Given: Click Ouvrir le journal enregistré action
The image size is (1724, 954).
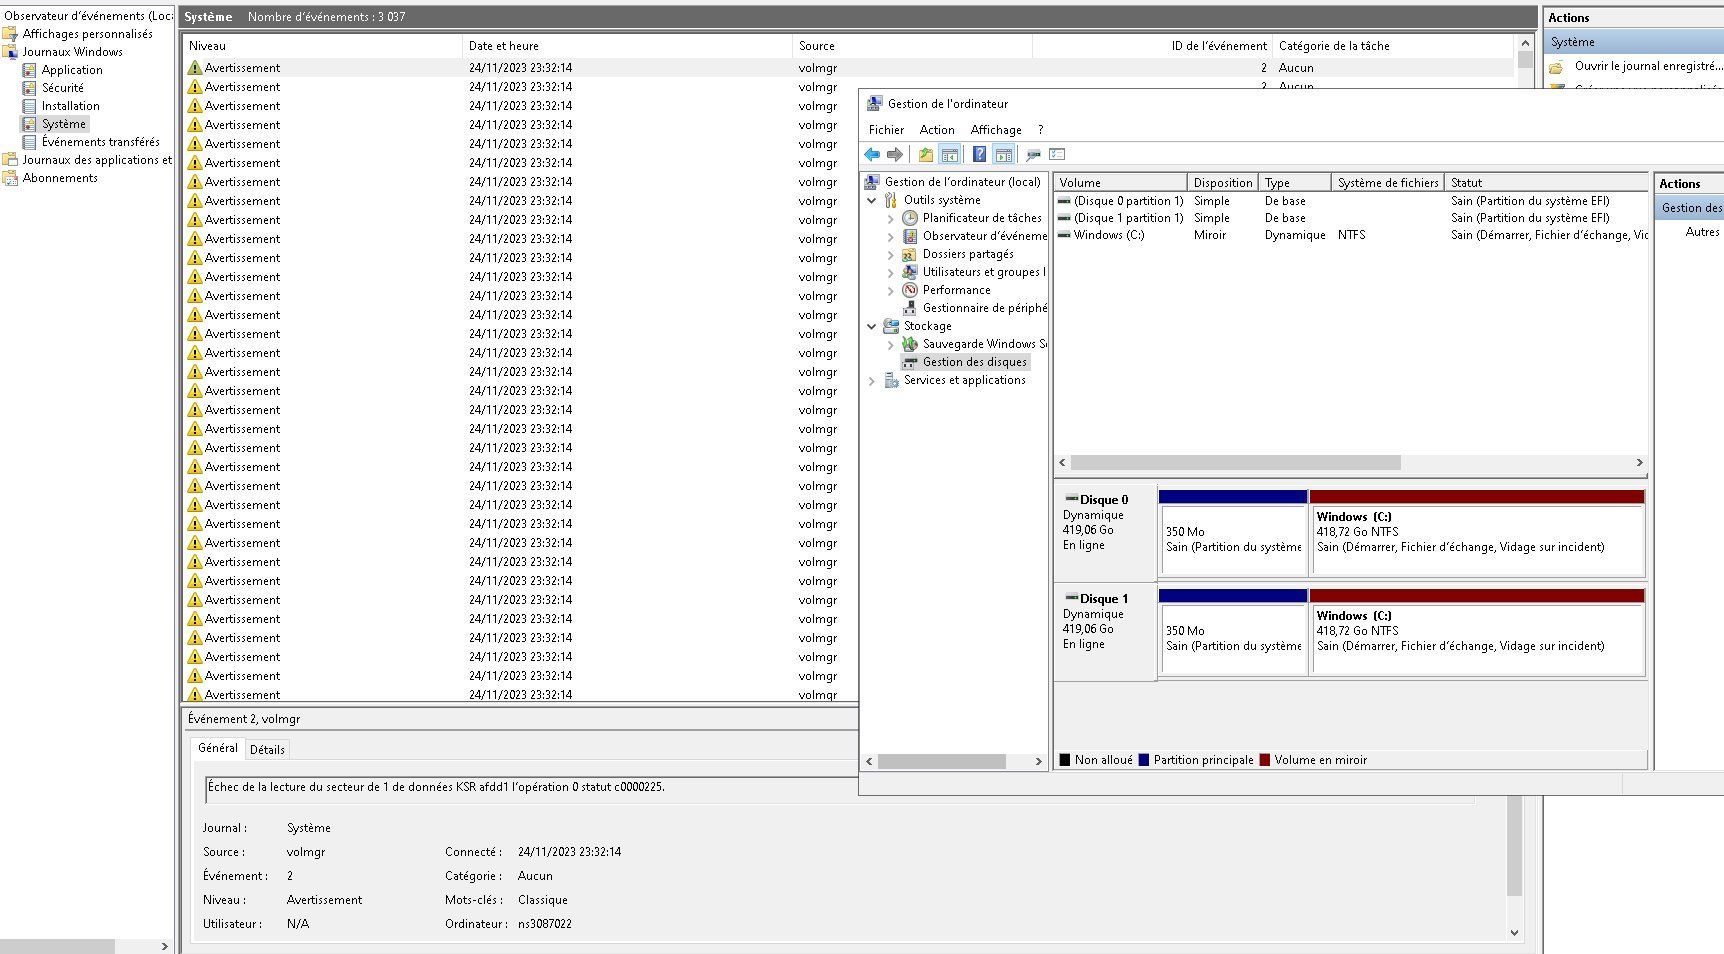Looking at the screenshot, I should (x=1647, y=66).
